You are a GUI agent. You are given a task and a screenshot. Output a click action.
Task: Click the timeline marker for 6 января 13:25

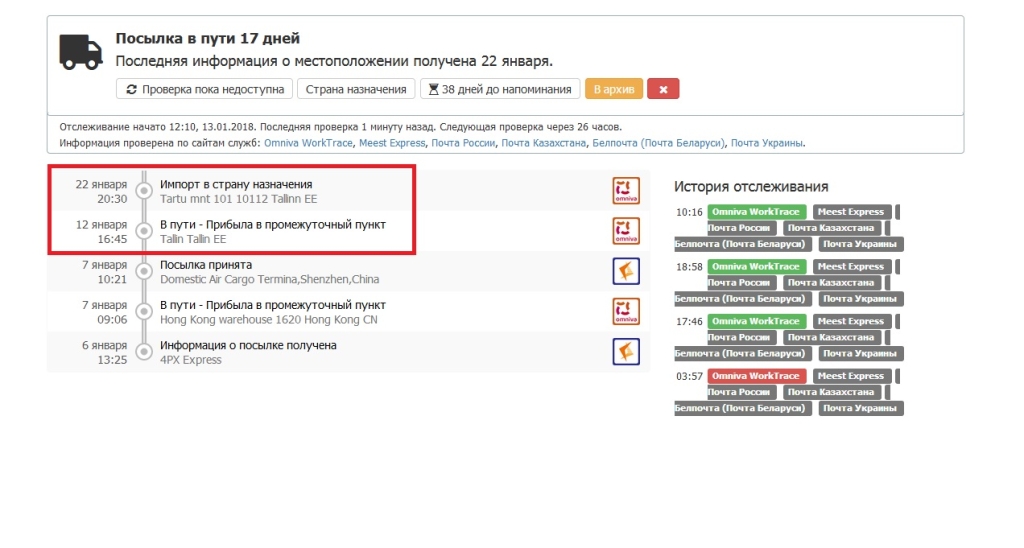[x=144, y=352]
